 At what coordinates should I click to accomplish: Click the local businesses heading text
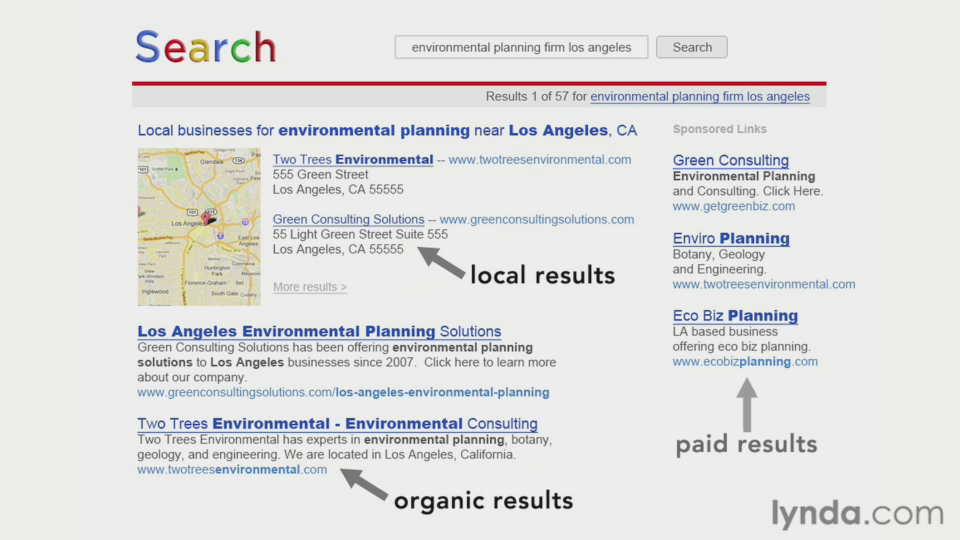[x=387, y=130]
